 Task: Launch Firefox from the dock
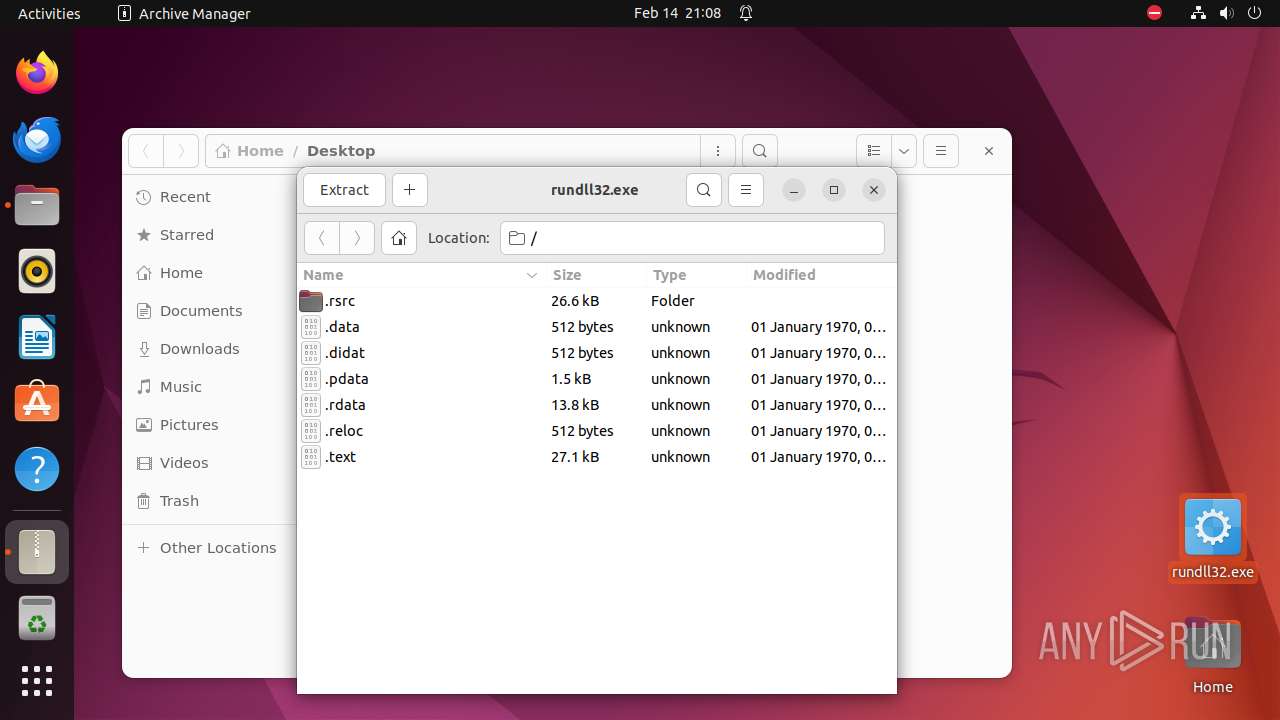coord(37,73)
